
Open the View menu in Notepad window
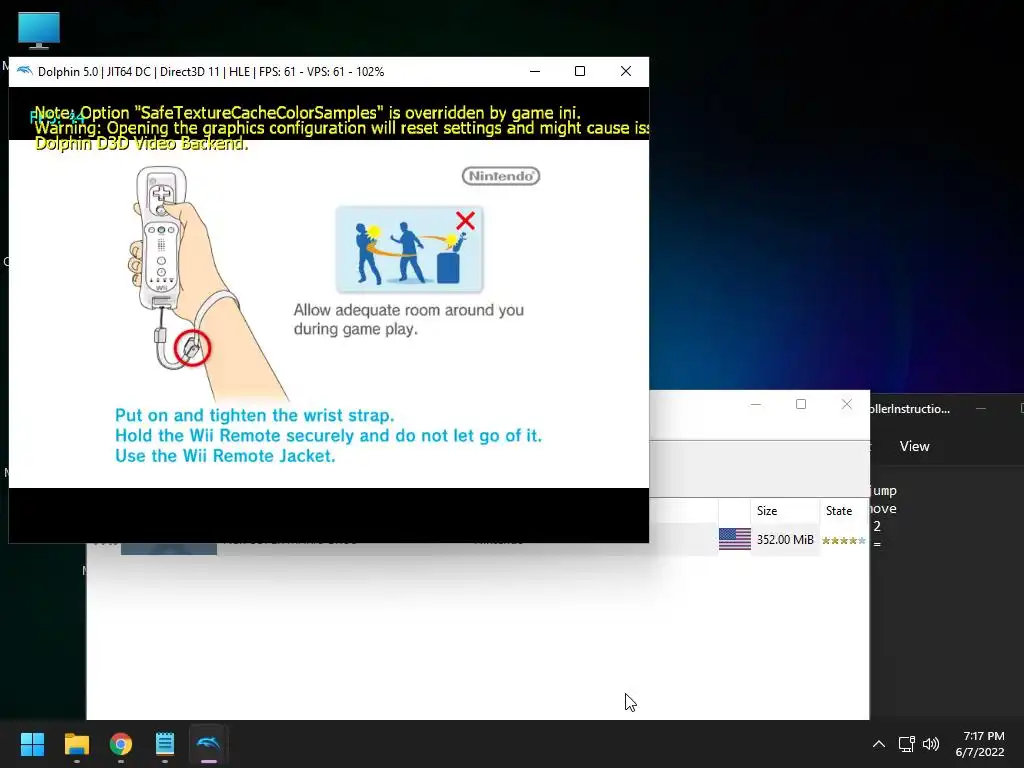tap(914, 446)
